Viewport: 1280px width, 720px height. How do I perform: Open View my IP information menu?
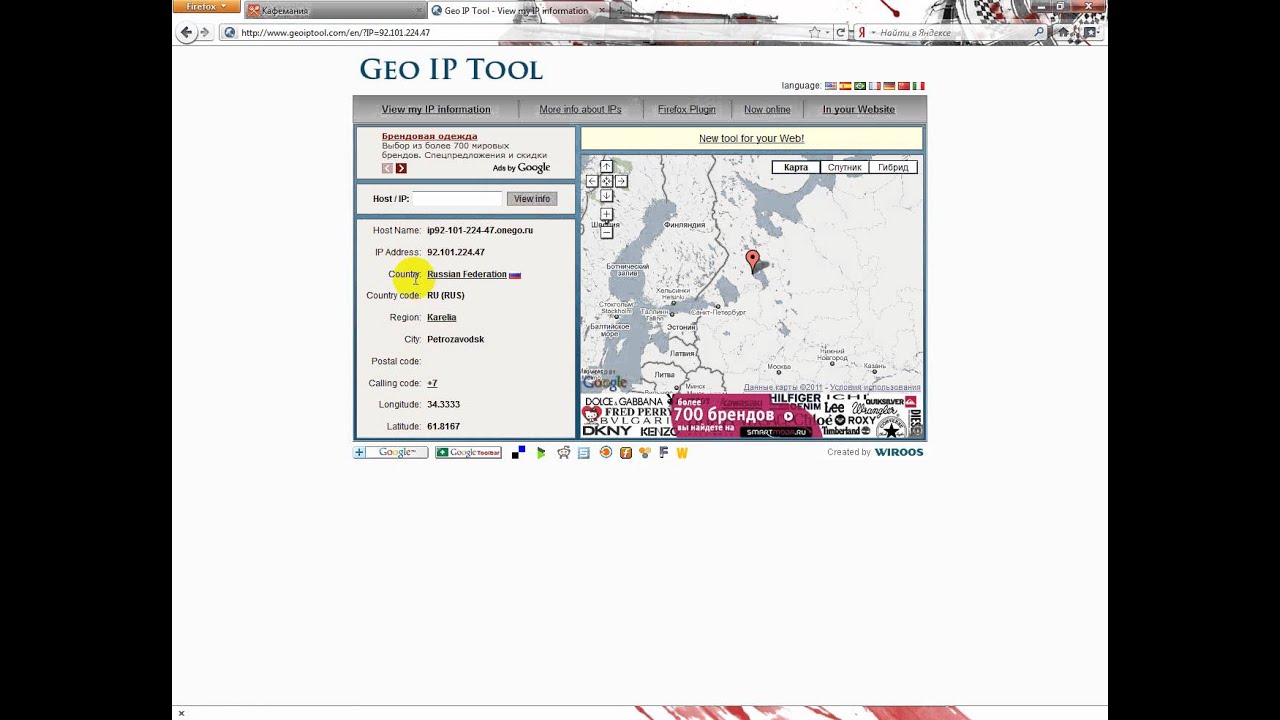tap(436, 109)
